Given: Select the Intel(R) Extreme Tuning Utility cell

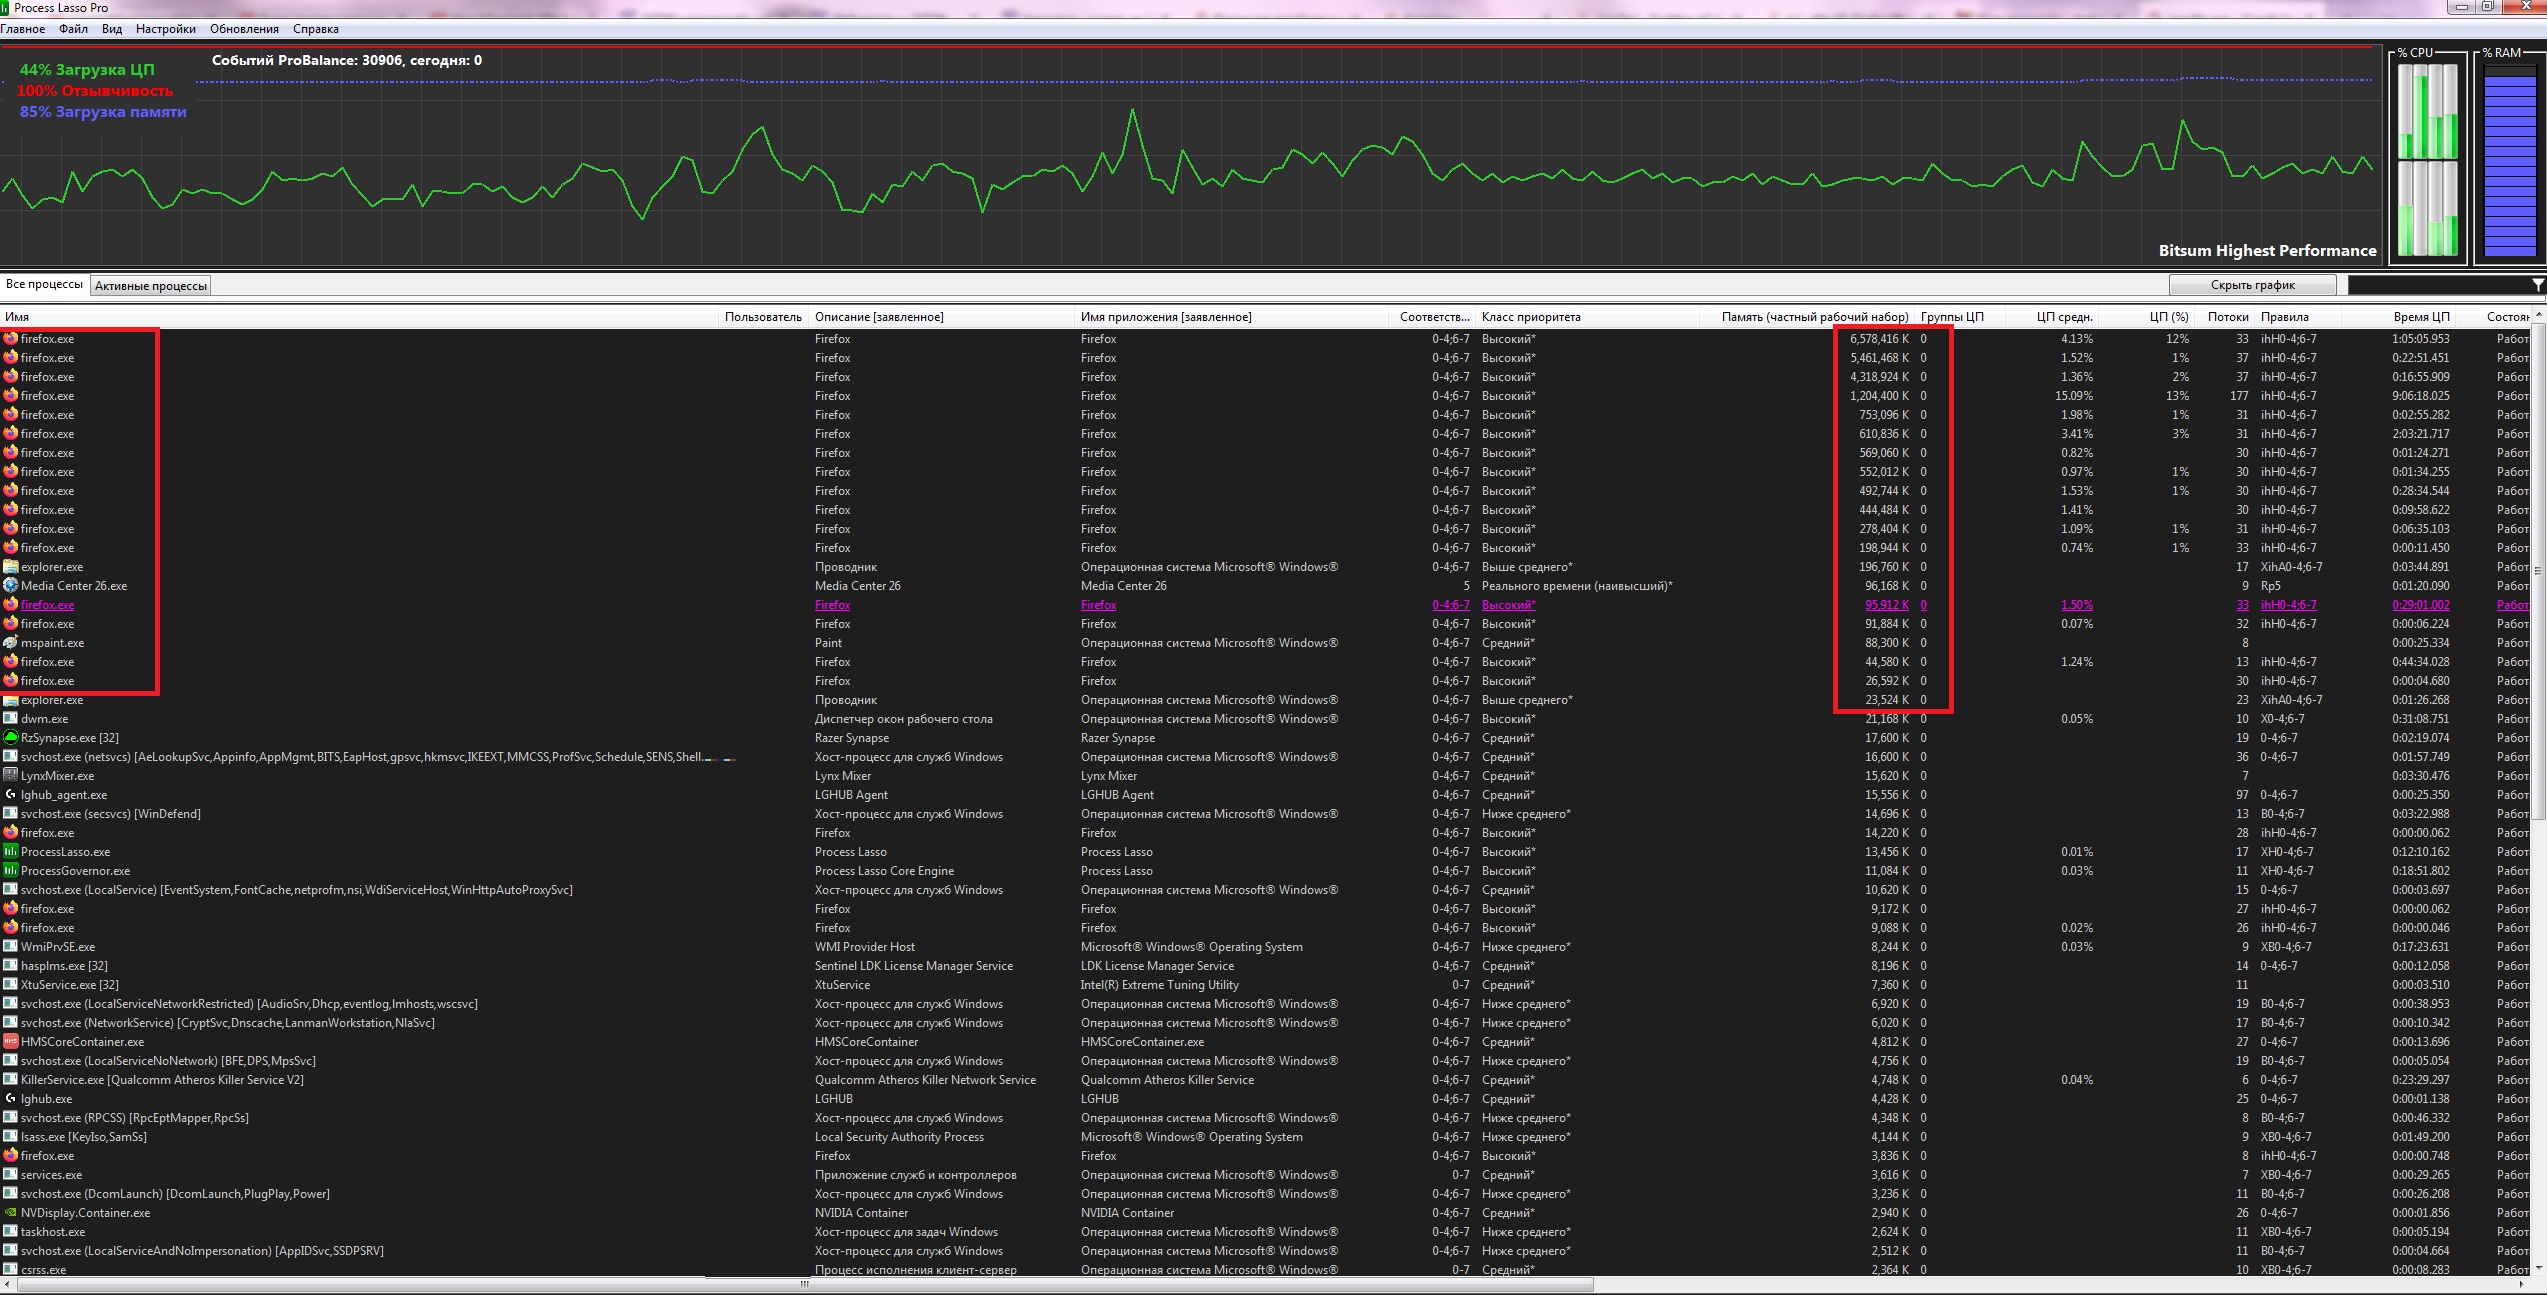Looking at the screenshot, I should click(x=1159, y=985).
